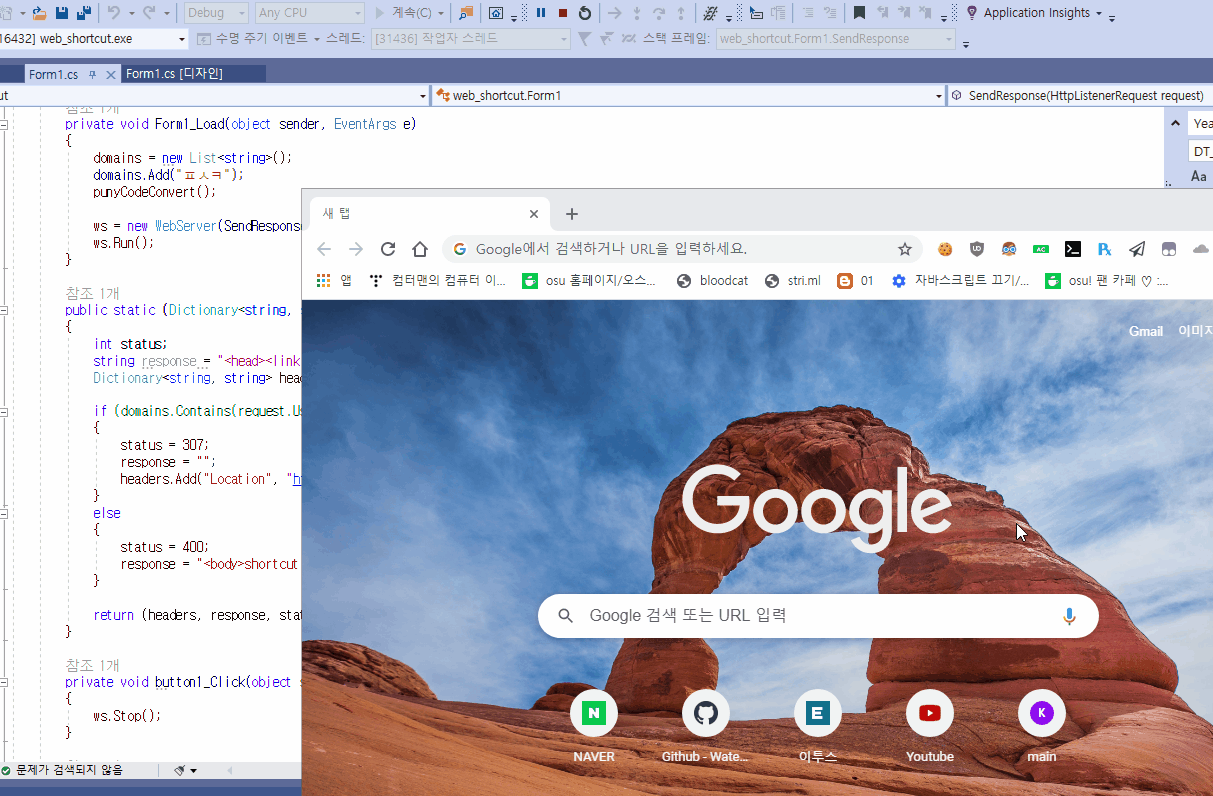The height and width of the screenshot is (796, 1213).
Task: Close the 새 탭 Chrome tab
Action: tap(534, 214)
